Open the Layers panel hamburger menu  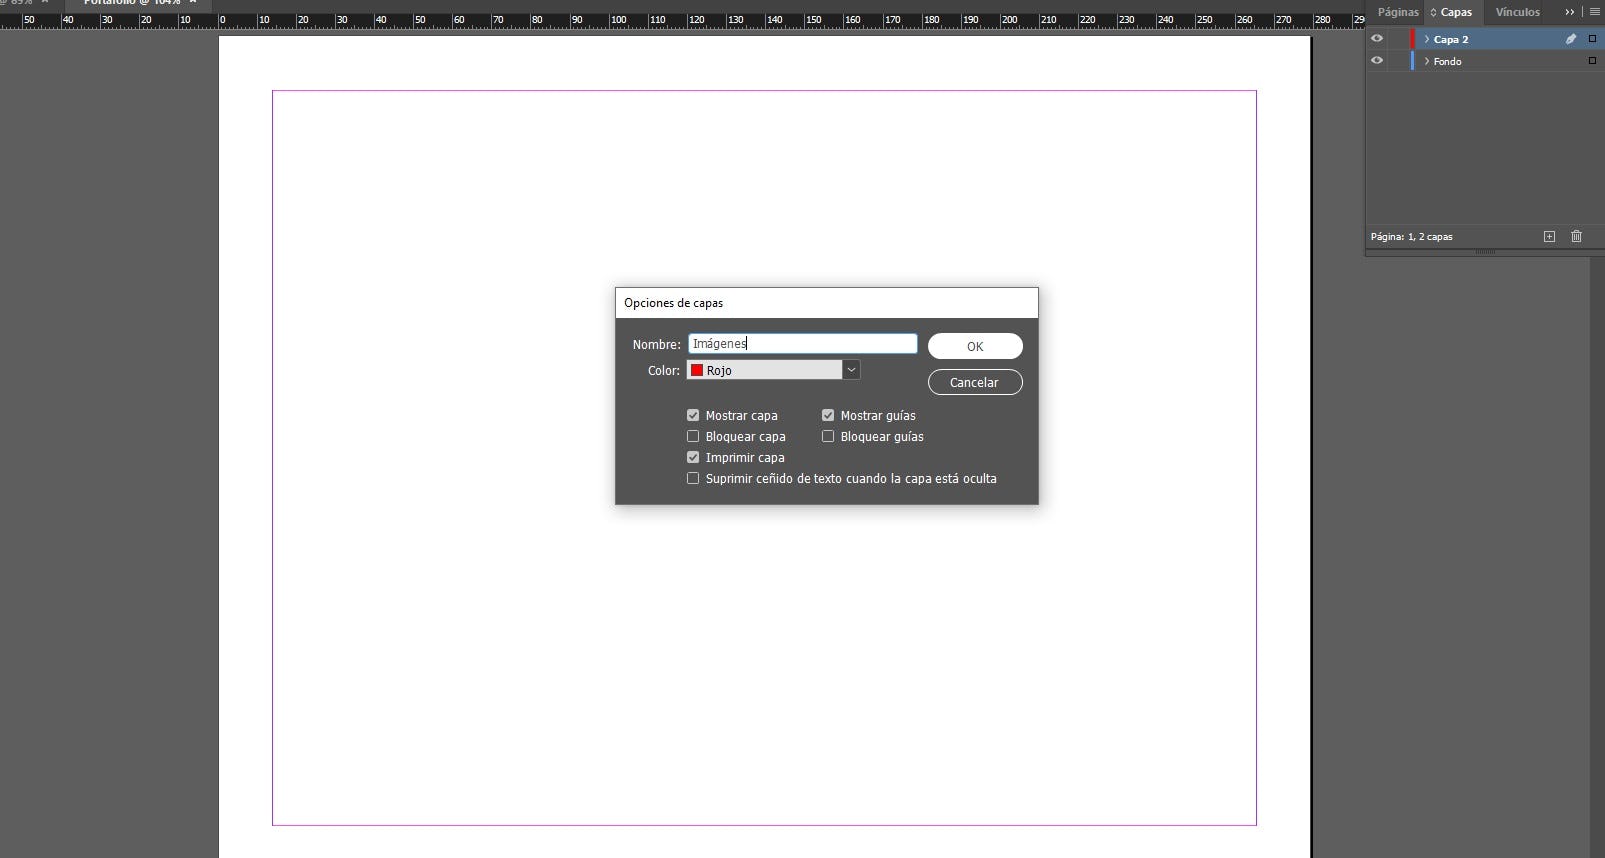[x=1594, y=12]
